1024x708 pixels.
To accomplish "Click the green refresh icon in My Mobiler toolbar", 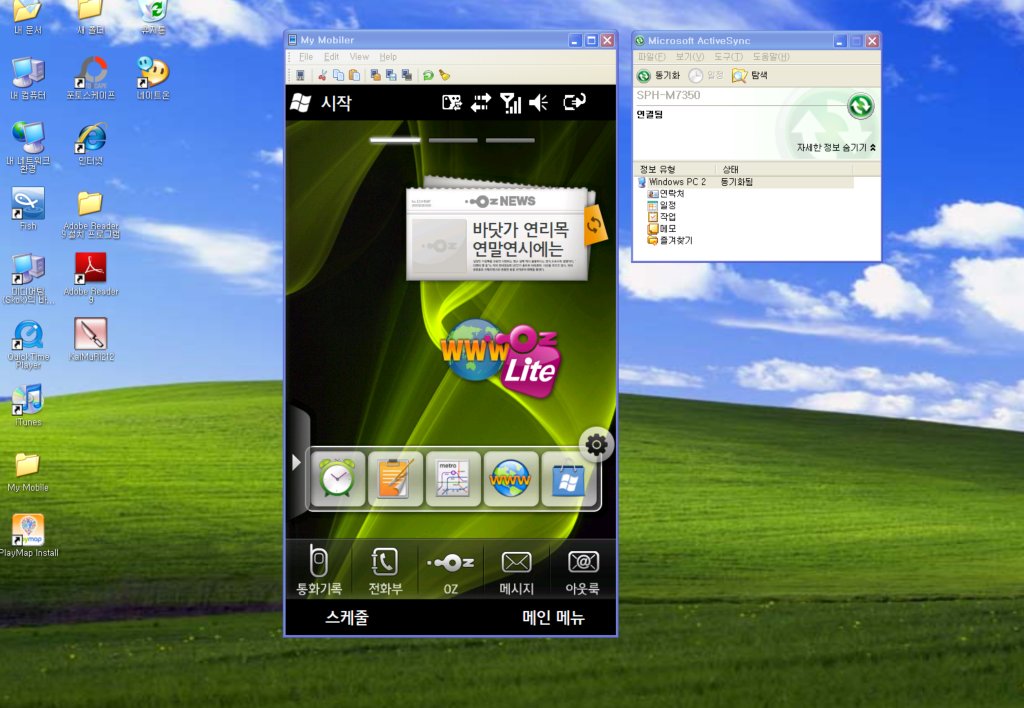I will tap(428, 75).
